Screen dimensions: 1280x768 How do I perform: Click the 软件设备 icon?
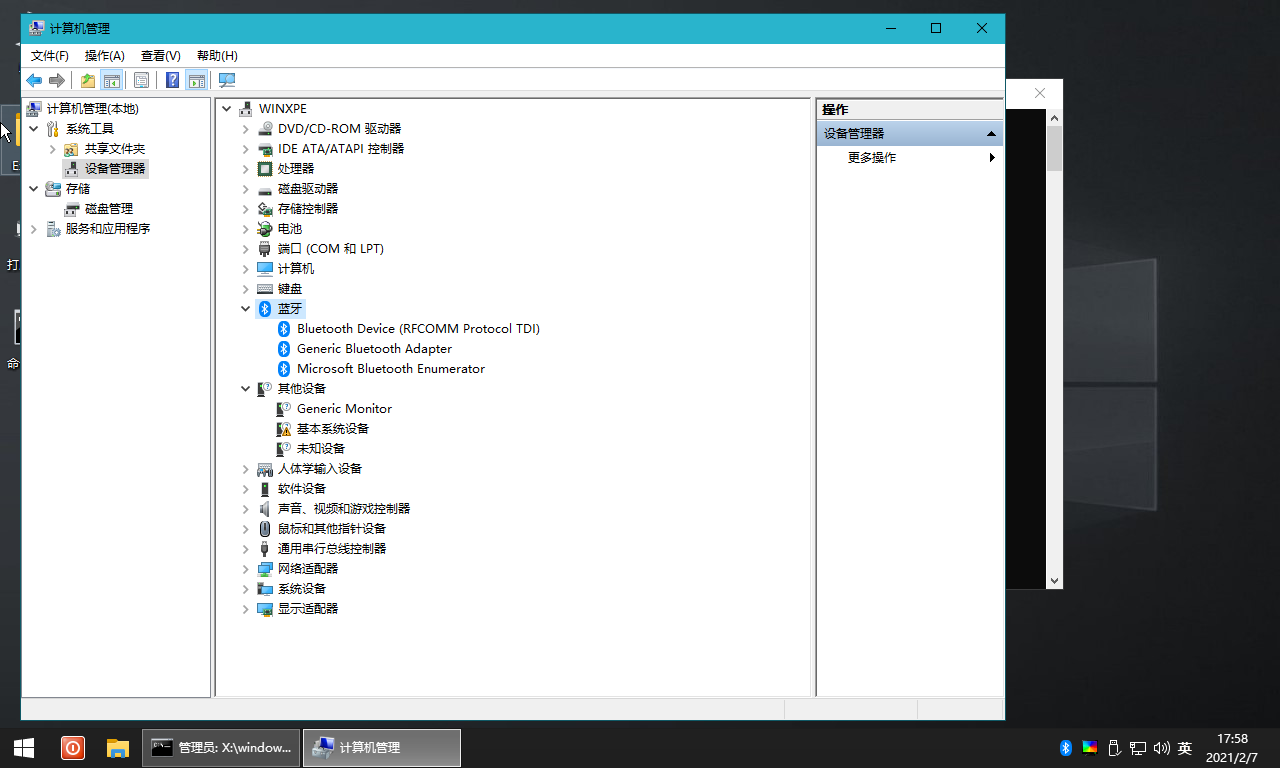point(264,488)
